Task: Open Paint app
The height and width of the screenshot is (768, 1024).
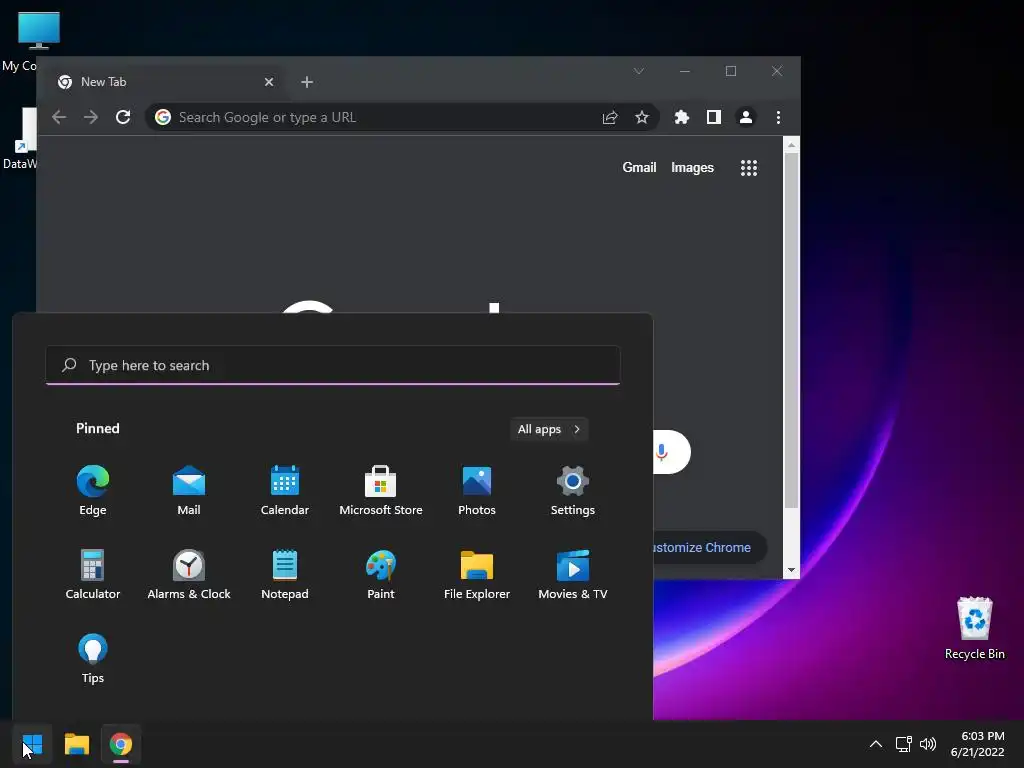Action: [x=381, y=575]
